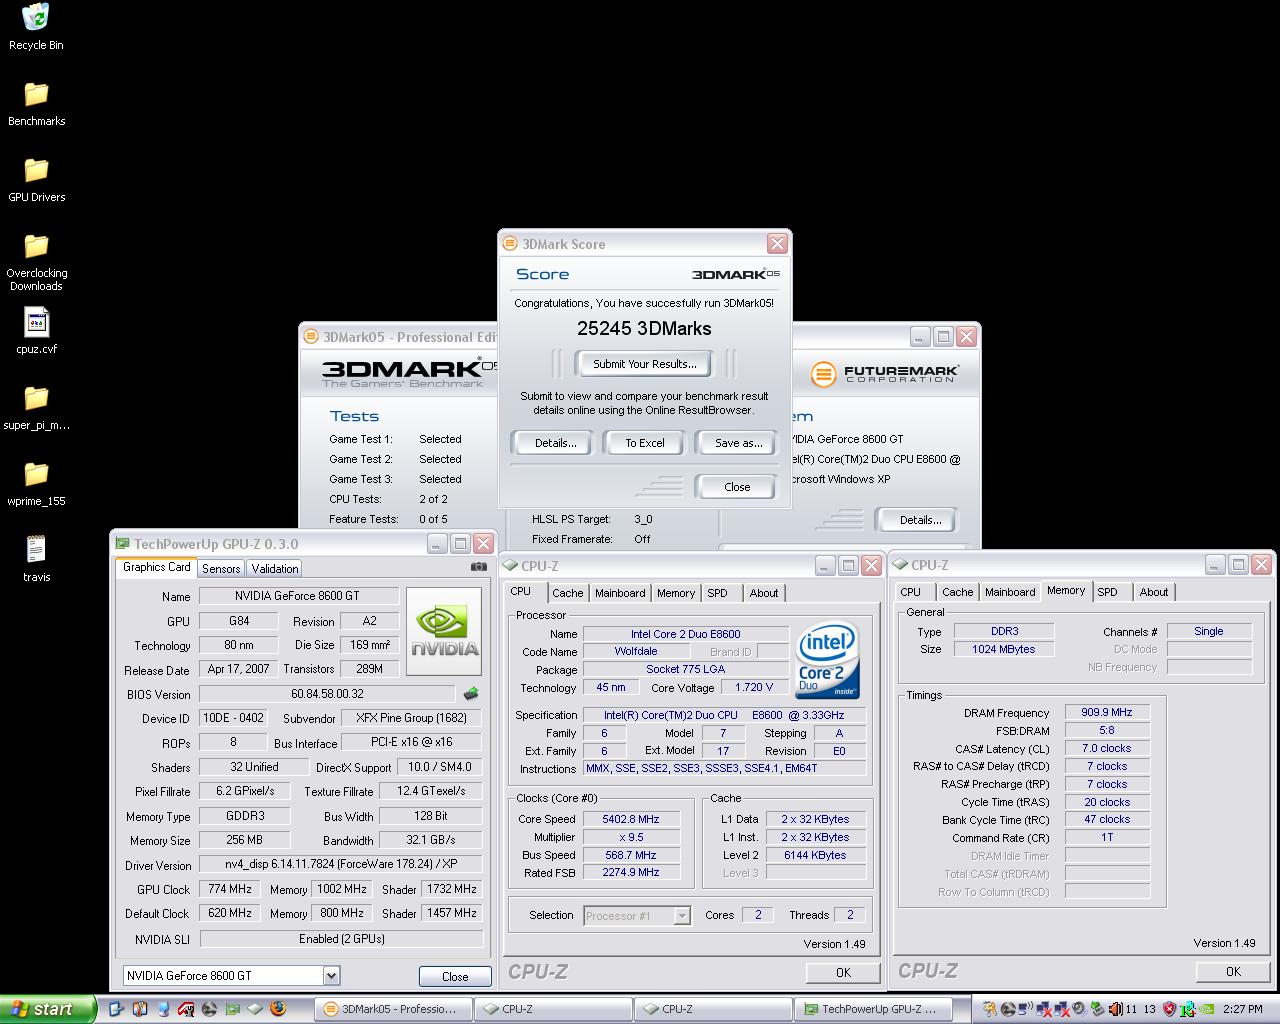The height and width of the screenshot is (1024, 1280).
Task: Open the GPU selection dropdown in GPU-Z
Action: [x=331, y=976]
